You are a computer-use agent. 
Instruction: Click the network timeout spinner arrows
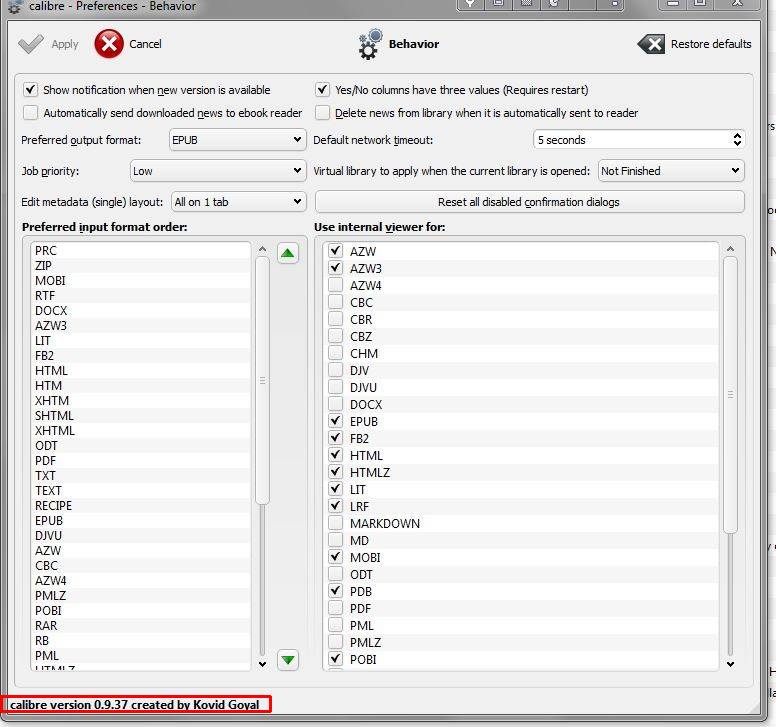[737, 140]
